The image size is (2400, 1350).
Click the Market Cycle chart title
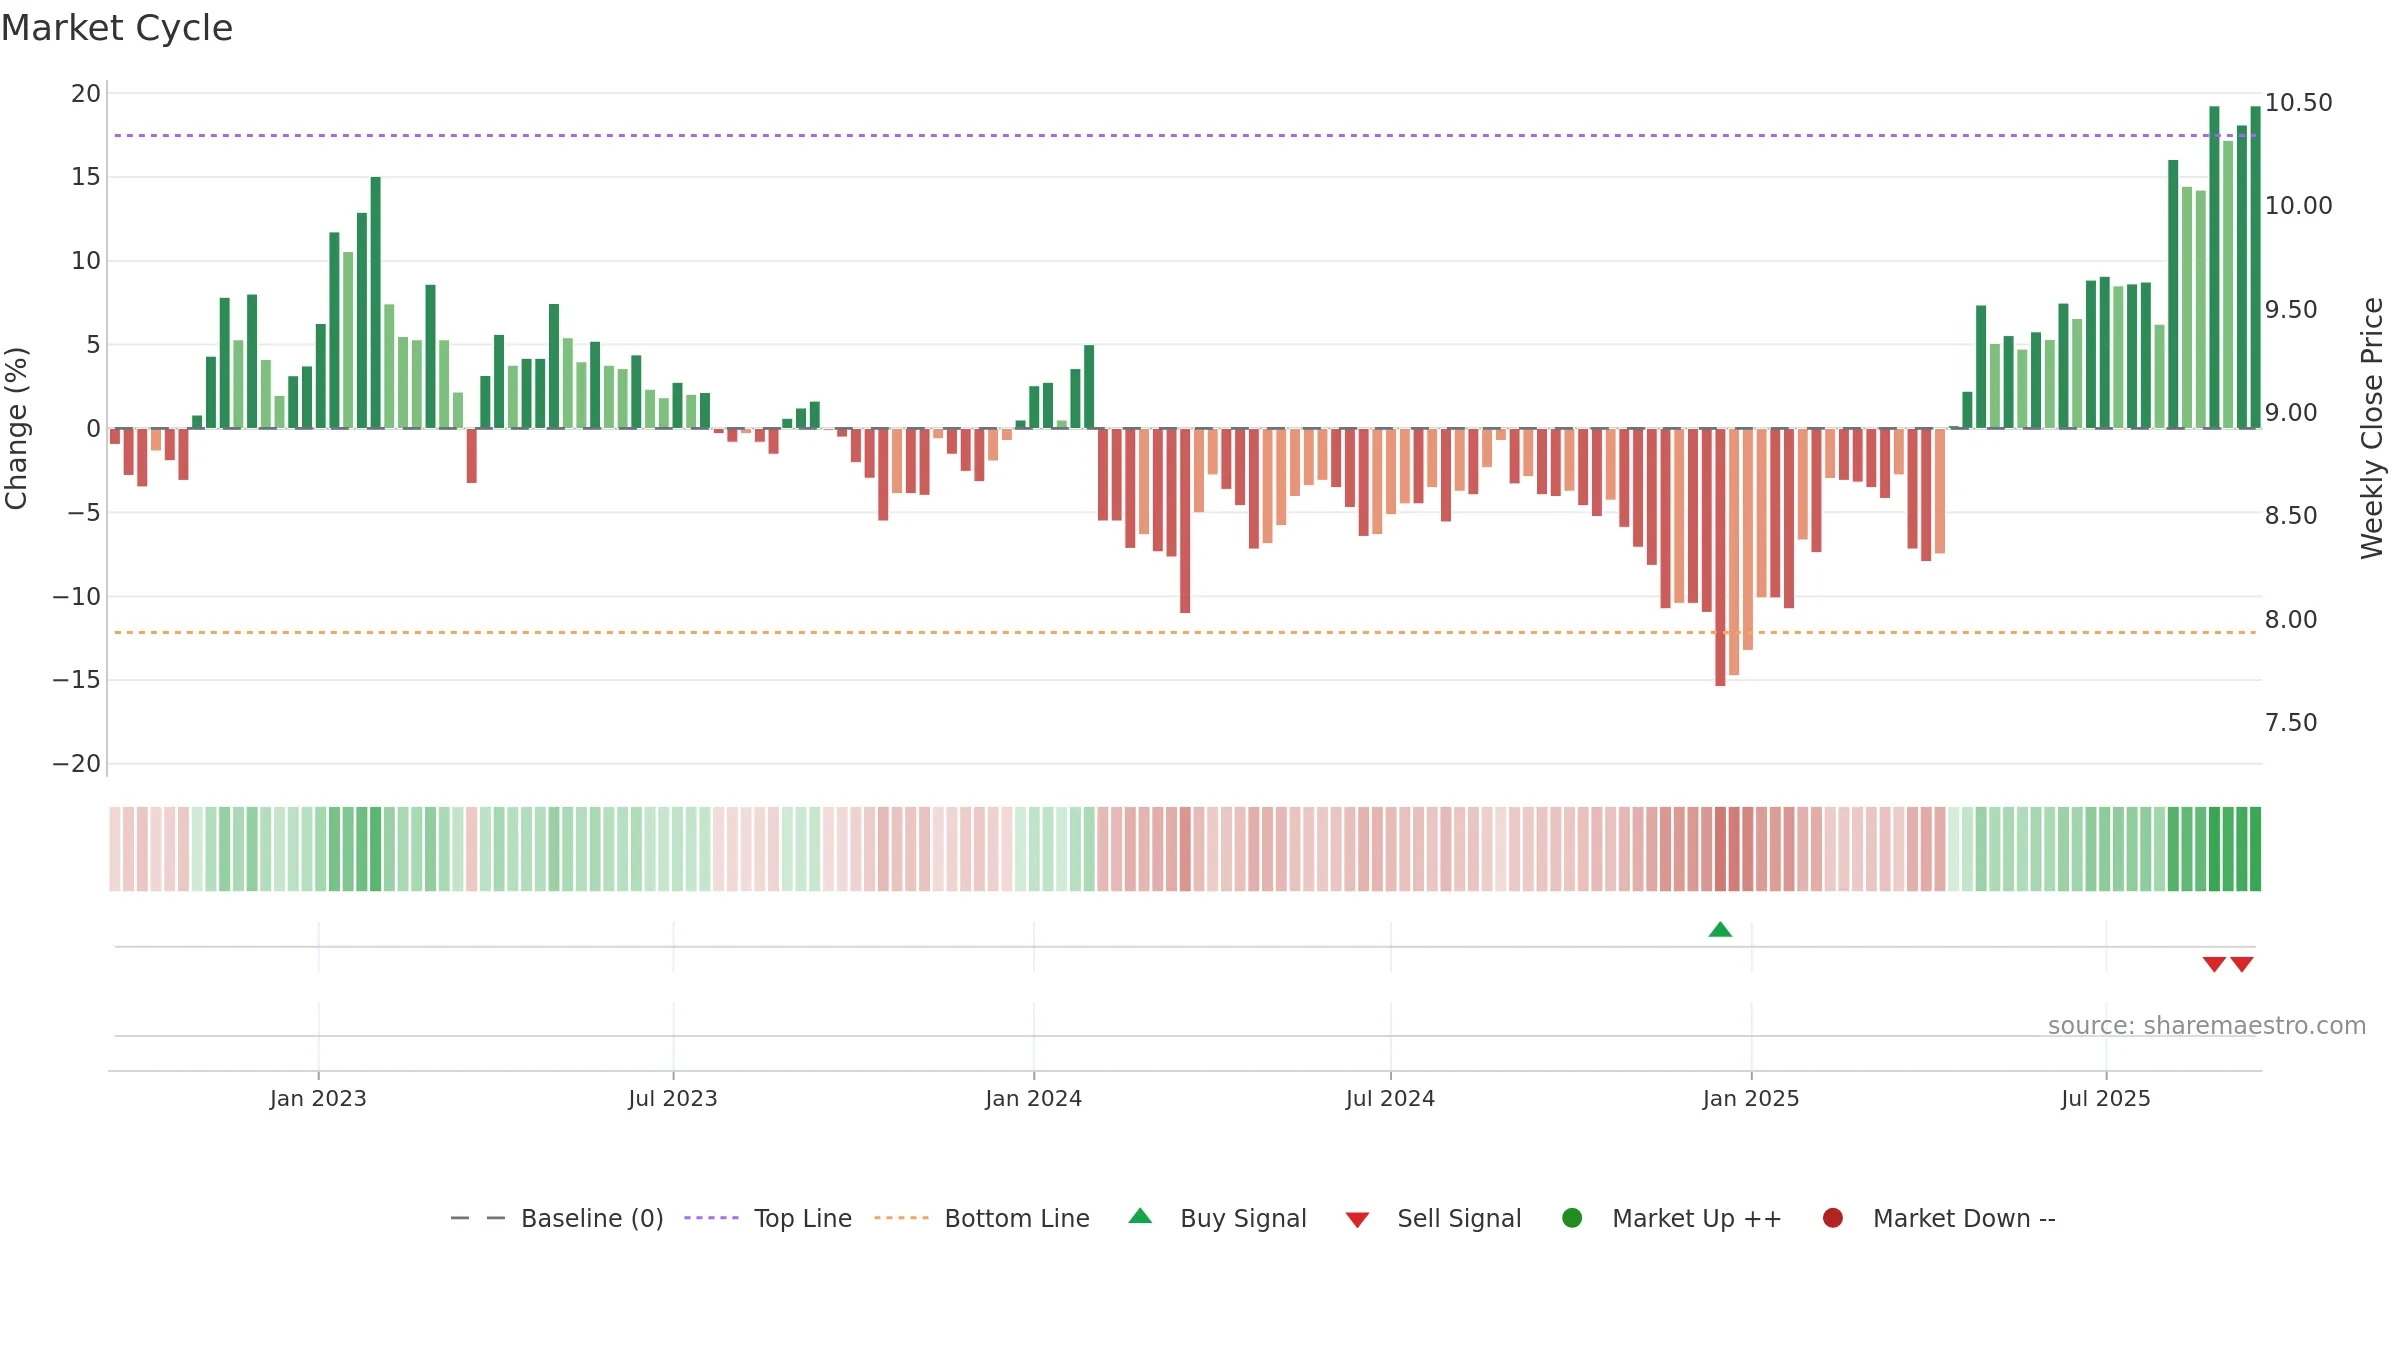117,28
